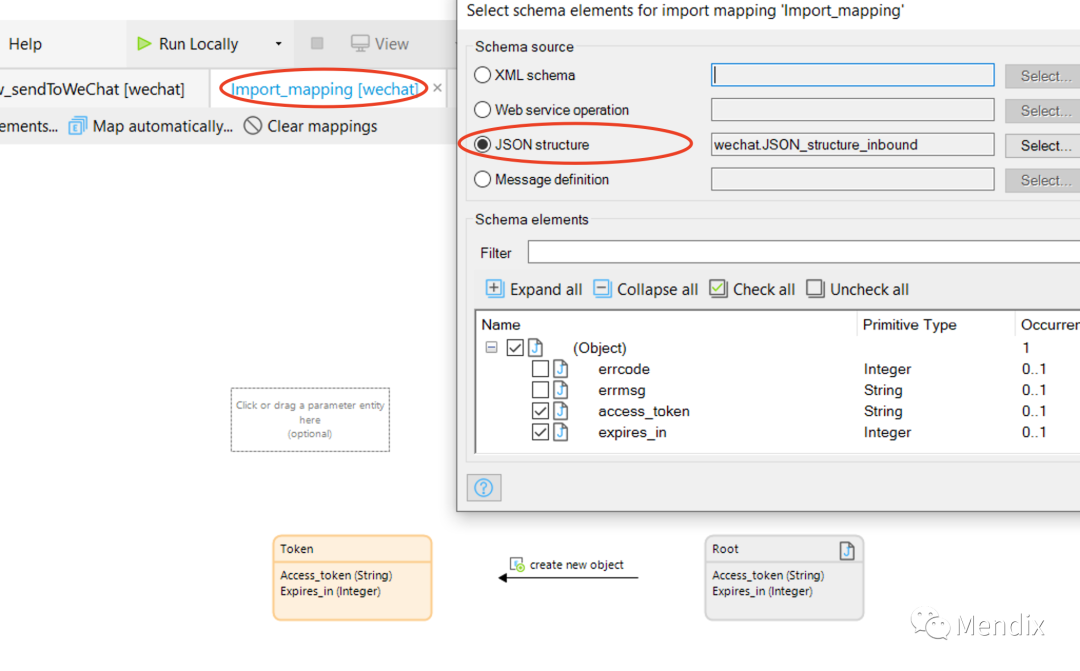Click the create new object icon
The image size is (1080, 671).
pos(517,565)
